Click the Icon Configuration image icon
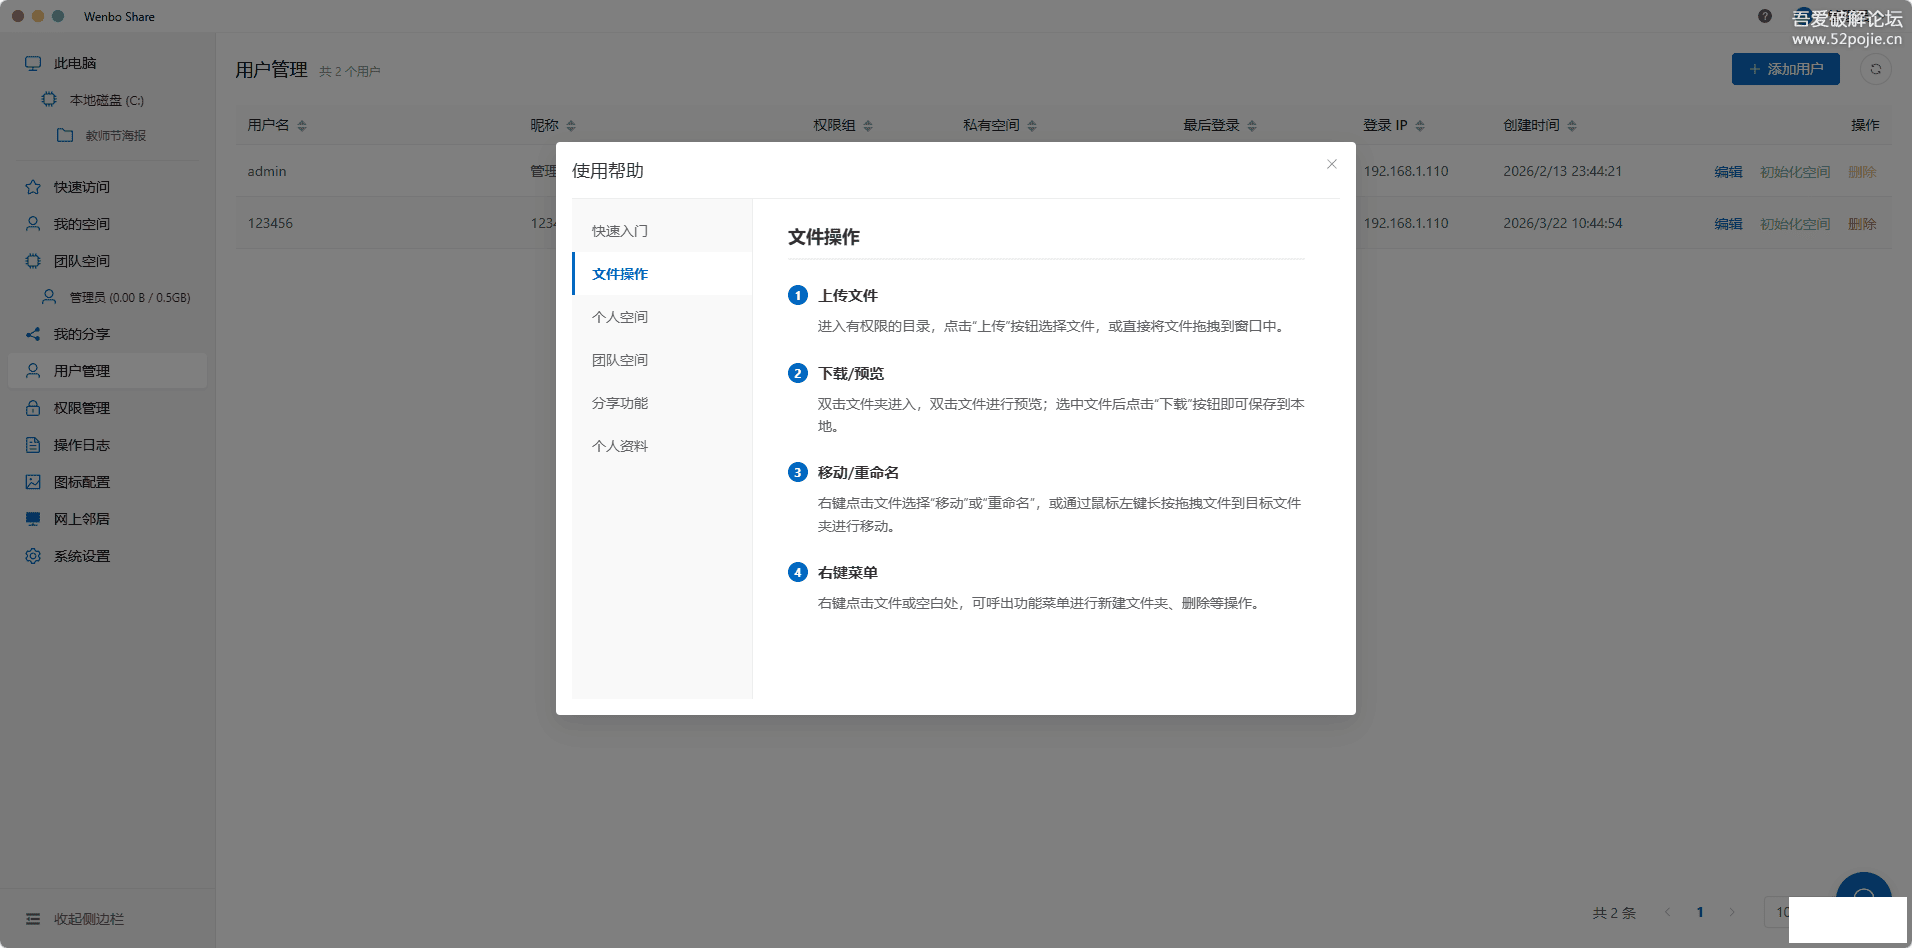This screenshot has height=948, width=1912. 33,482
